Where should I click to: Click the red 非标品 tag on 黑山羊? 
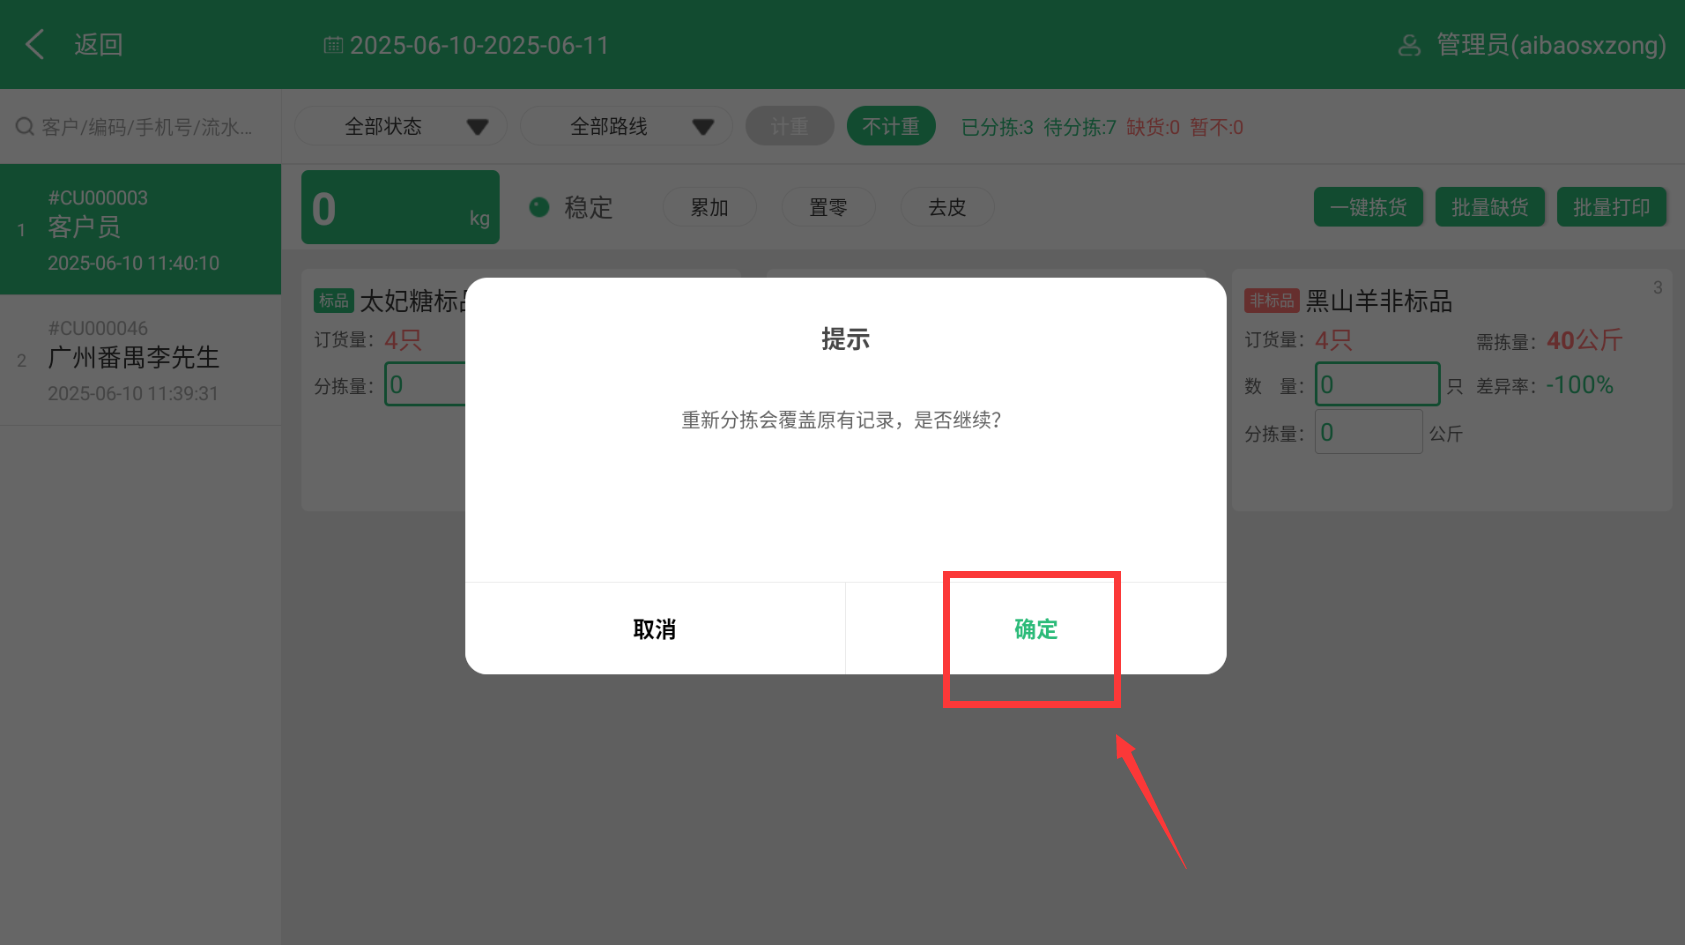(1271, 300)
